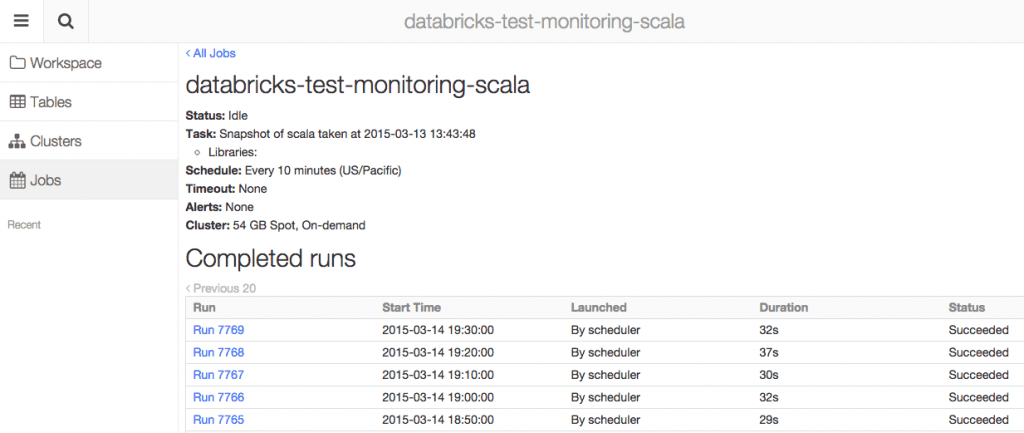Screen dimensions: 1024x433
Task: Click the Jobs calendar icon
Action: tap(18, 181)
